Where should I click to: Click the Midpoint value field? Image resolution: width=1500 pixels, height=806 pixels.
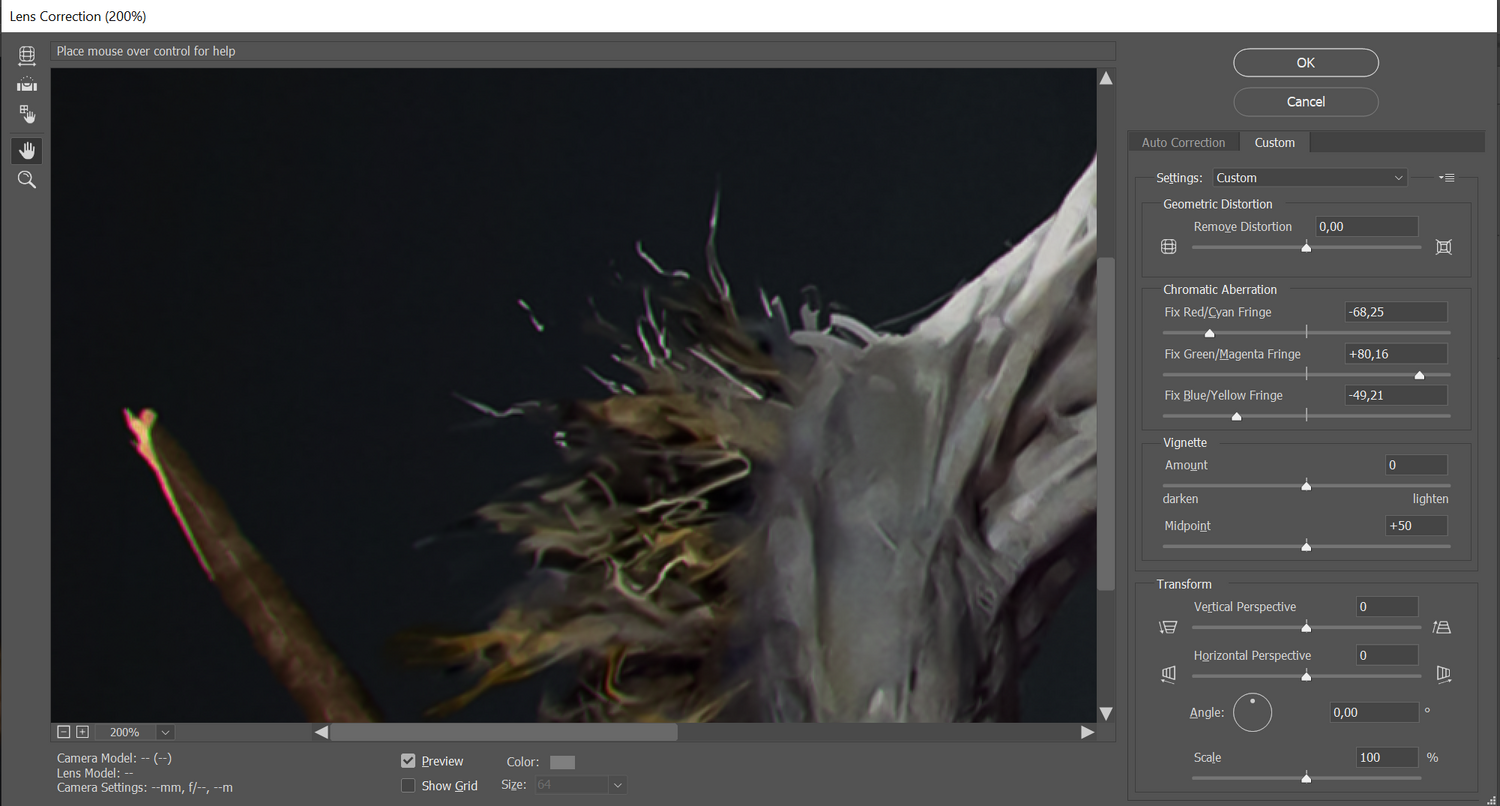(x=1416, y=525)
